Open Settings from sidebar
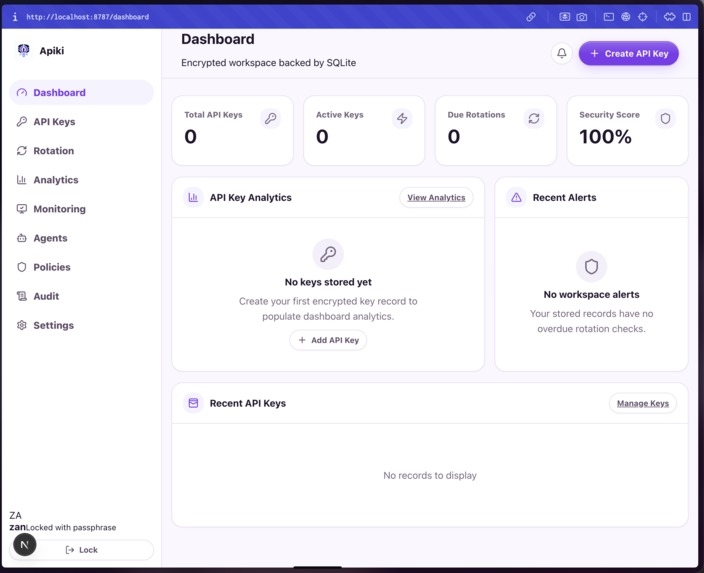 point(81,326)
